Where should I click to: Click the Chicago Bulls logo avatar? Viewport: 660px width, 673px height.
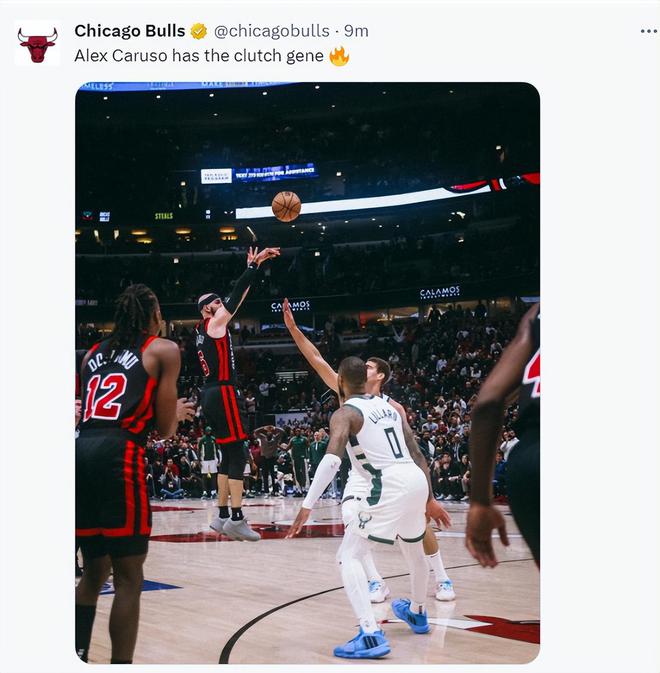click(x=37, y=44)
